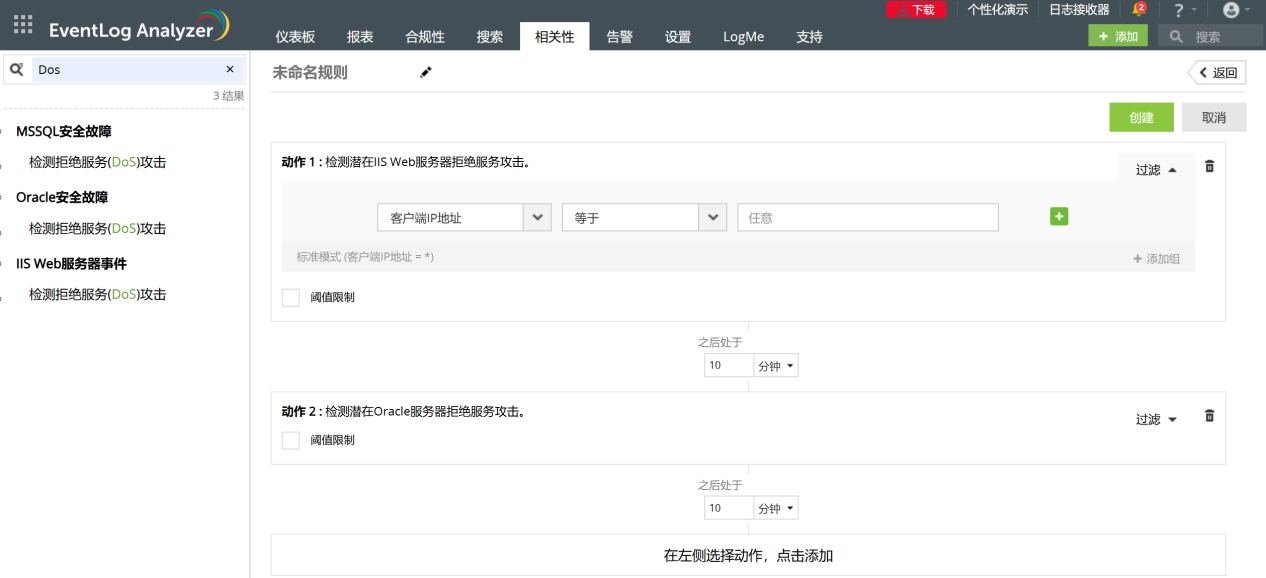Enable threshold limit checkbox for Action 1
Viewport: 1266px width, 578px height.
pyautogui.click(x=291, y=297)
